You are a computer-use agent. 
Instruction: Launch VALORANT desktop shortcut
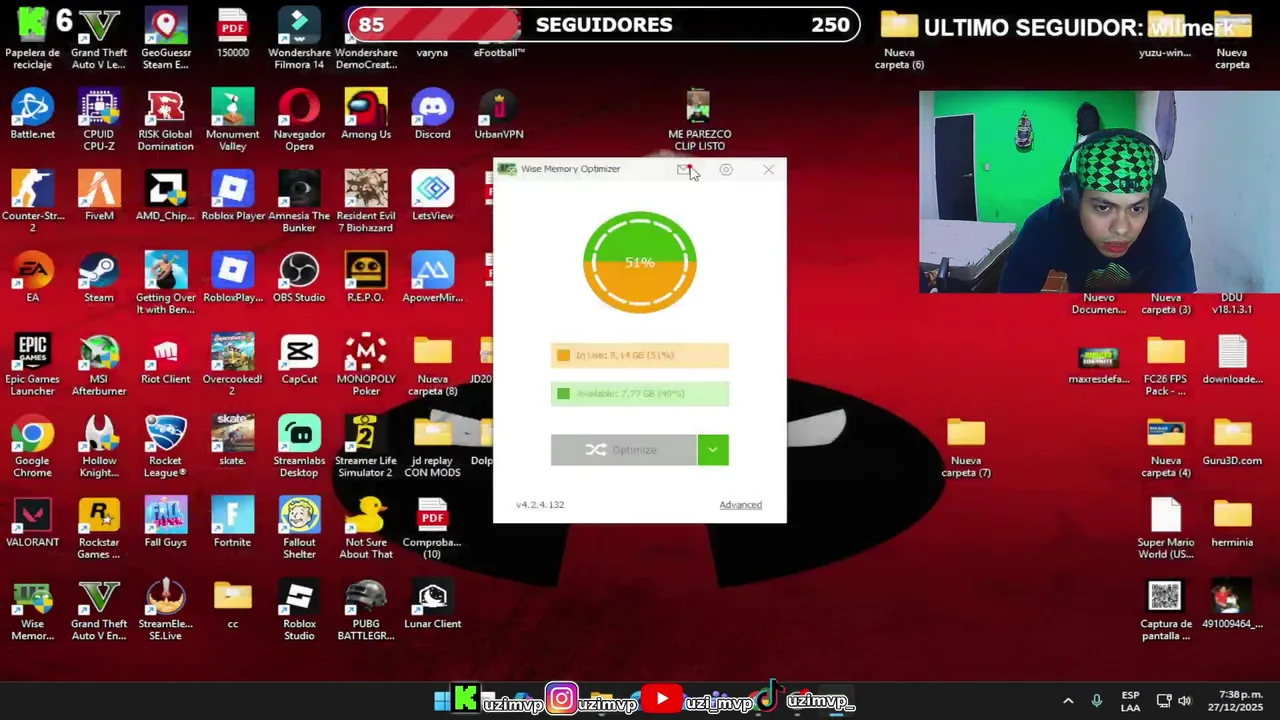pyautogui.click(x=33, y=523)
